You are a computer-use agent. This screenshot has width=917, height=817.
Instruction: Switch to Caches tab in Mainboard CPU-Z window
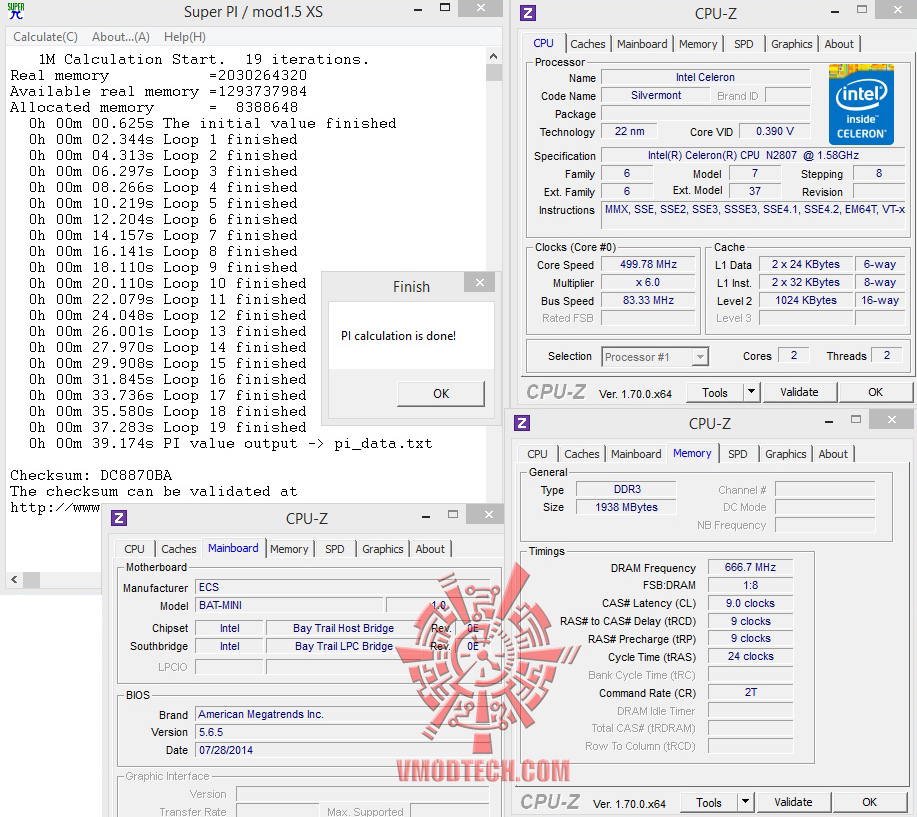(x=178, y=549)
